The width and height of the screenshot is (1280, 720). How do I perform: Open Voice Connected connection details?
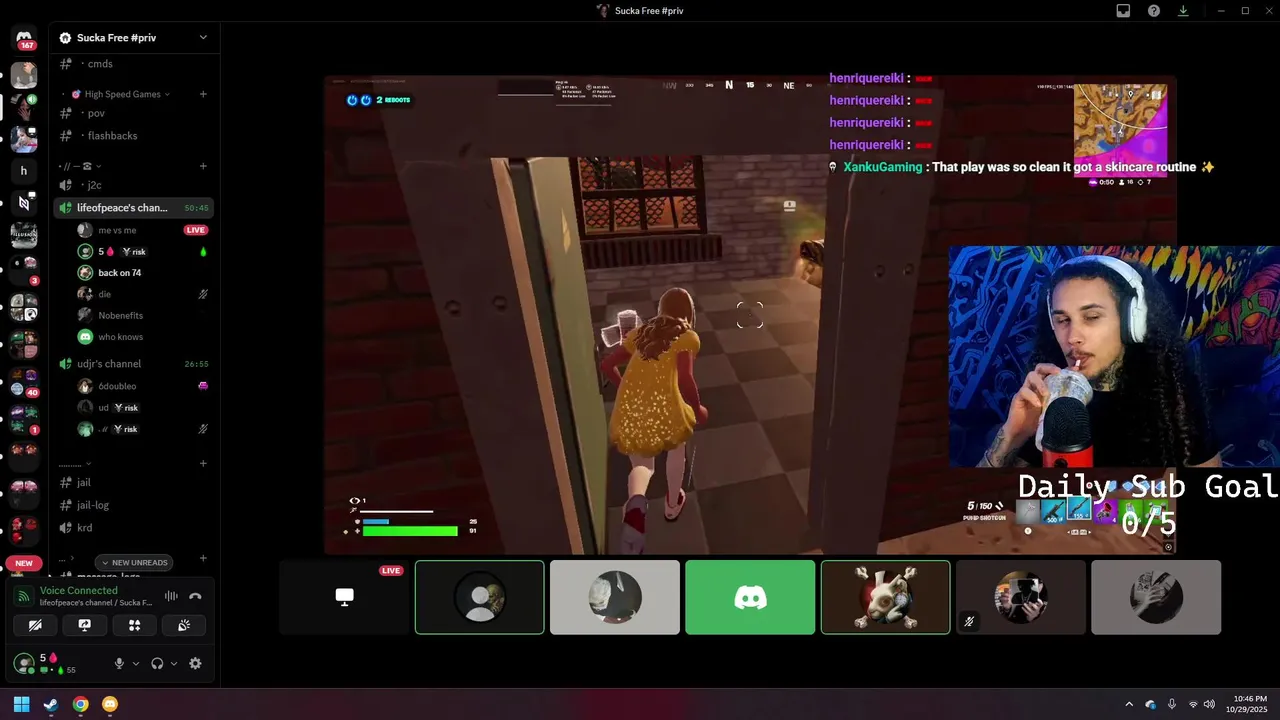click(79, 591)
